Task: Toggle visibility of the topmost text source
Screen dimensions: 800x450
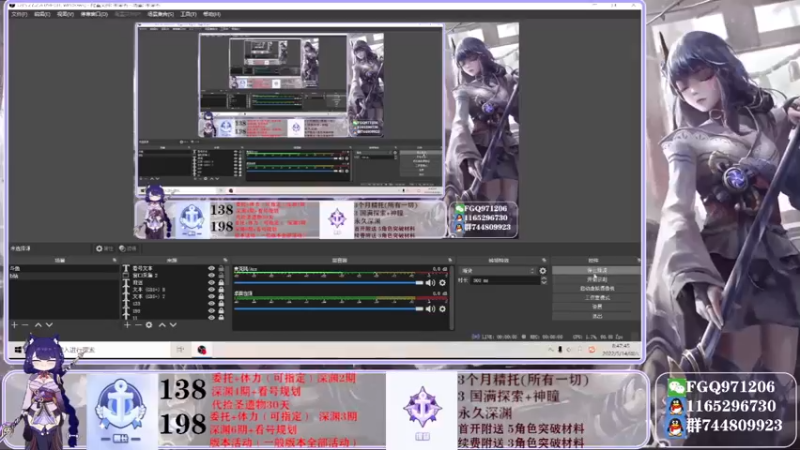Action: tap(211, 268)
